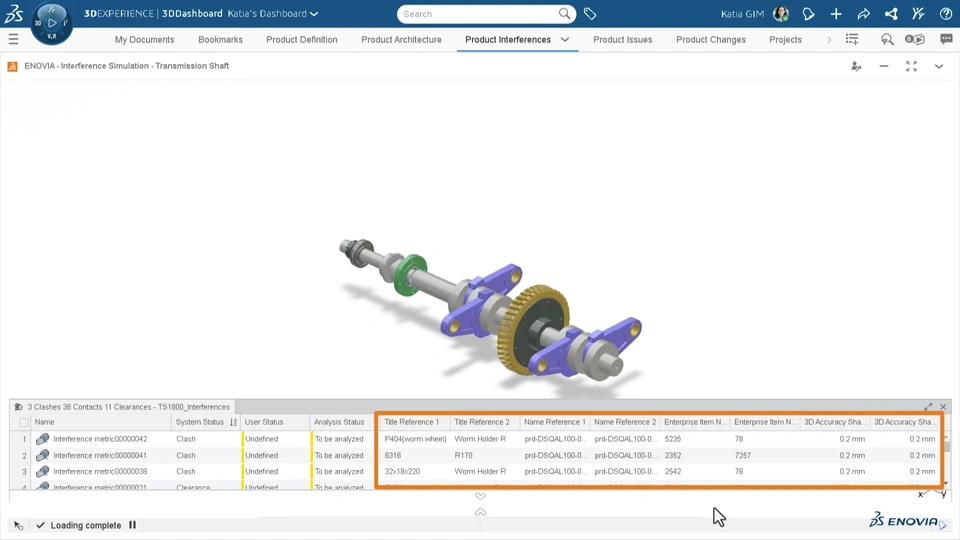
Task: Sort by Analysis Status column
Action: pyautogui.click(x=339, y=422)
